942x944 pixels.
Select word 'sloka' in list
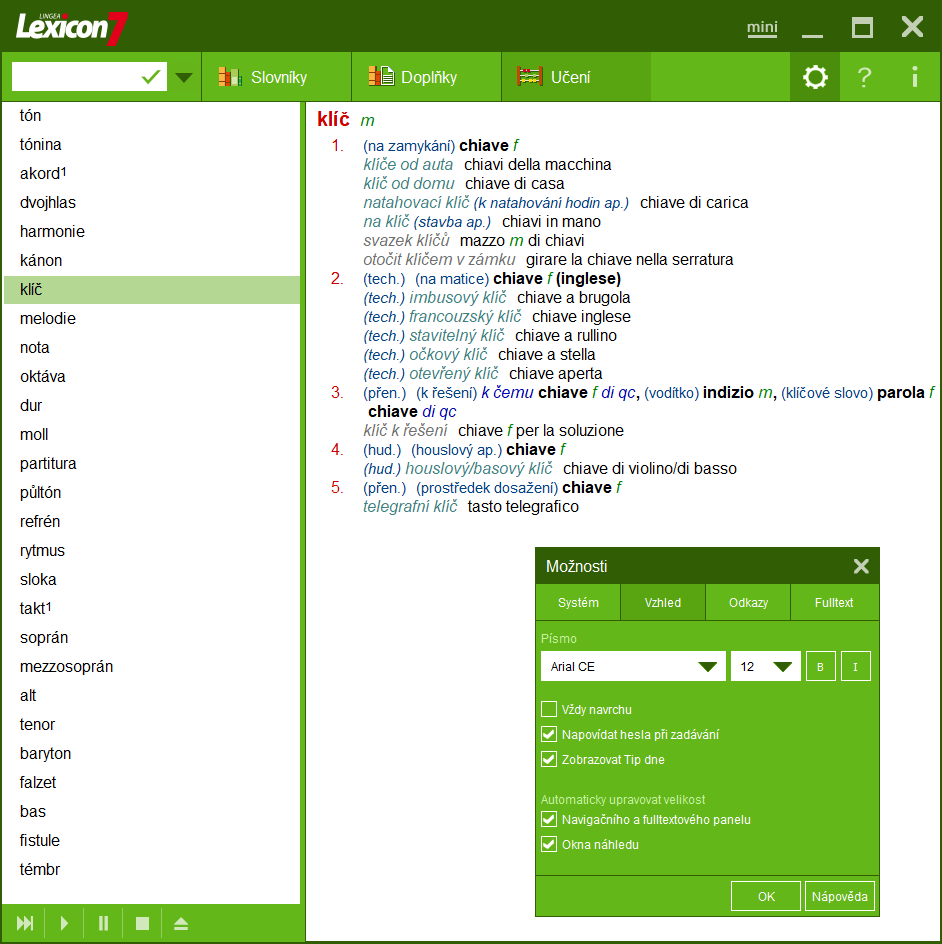pos(152,579)
